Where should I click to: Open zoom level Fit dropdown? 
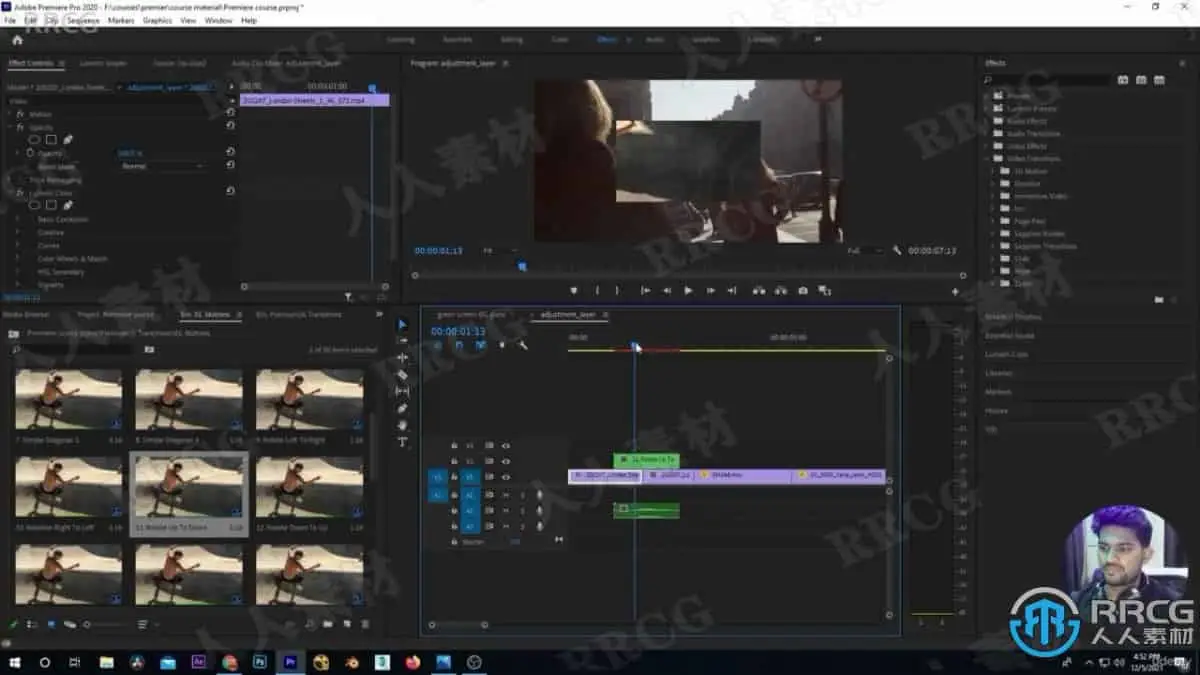501,251
